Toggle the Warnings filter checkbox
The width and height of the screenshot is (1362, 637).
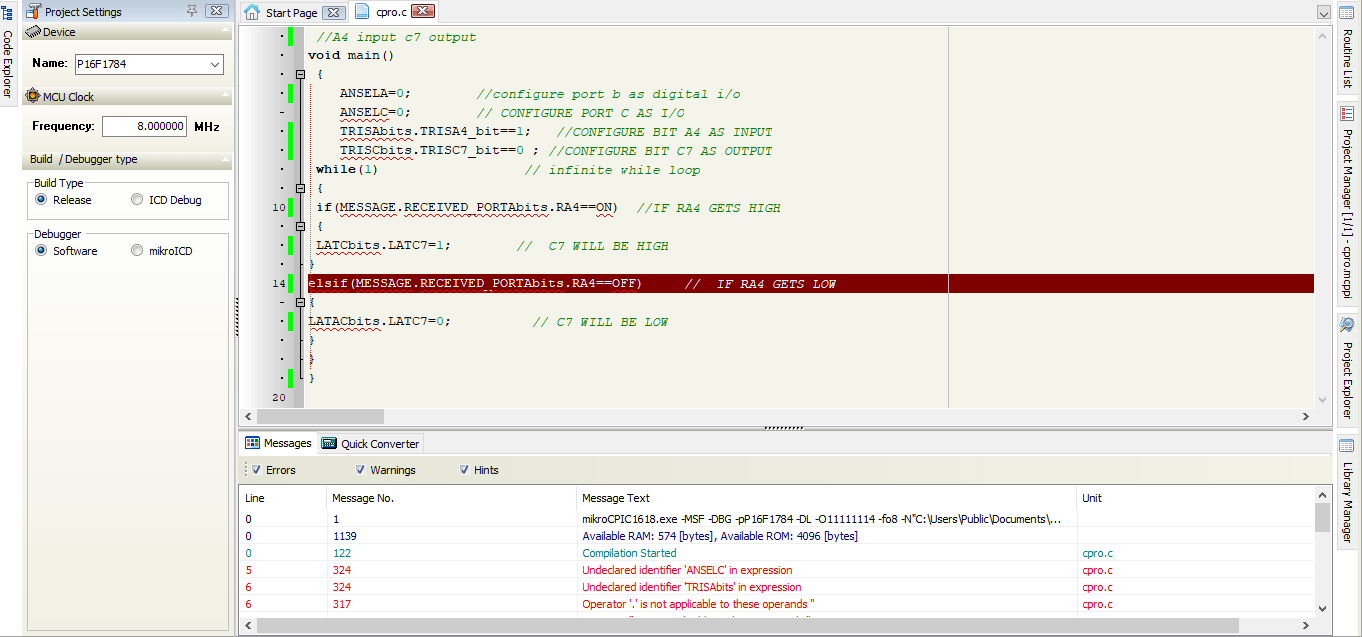point(361,470)
